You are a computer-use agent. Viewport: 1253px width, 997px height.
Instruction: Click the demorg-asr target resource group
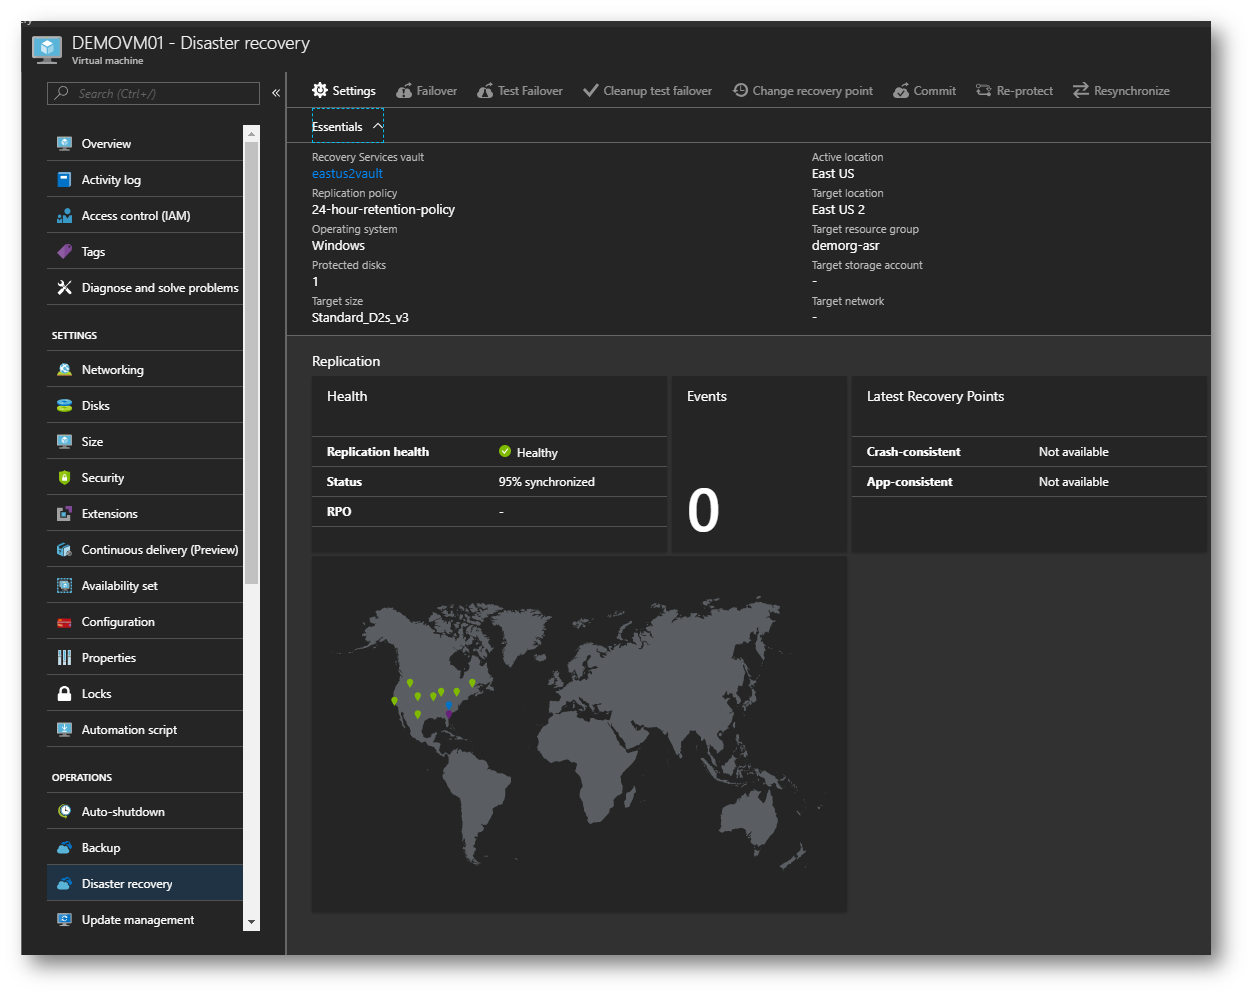coord(845,245)
